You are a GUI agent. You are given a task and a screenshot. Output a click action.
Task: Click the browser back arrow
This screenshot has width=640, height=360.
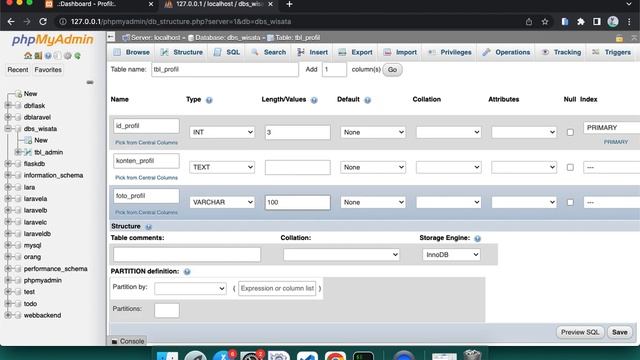(x=11, y=22)
